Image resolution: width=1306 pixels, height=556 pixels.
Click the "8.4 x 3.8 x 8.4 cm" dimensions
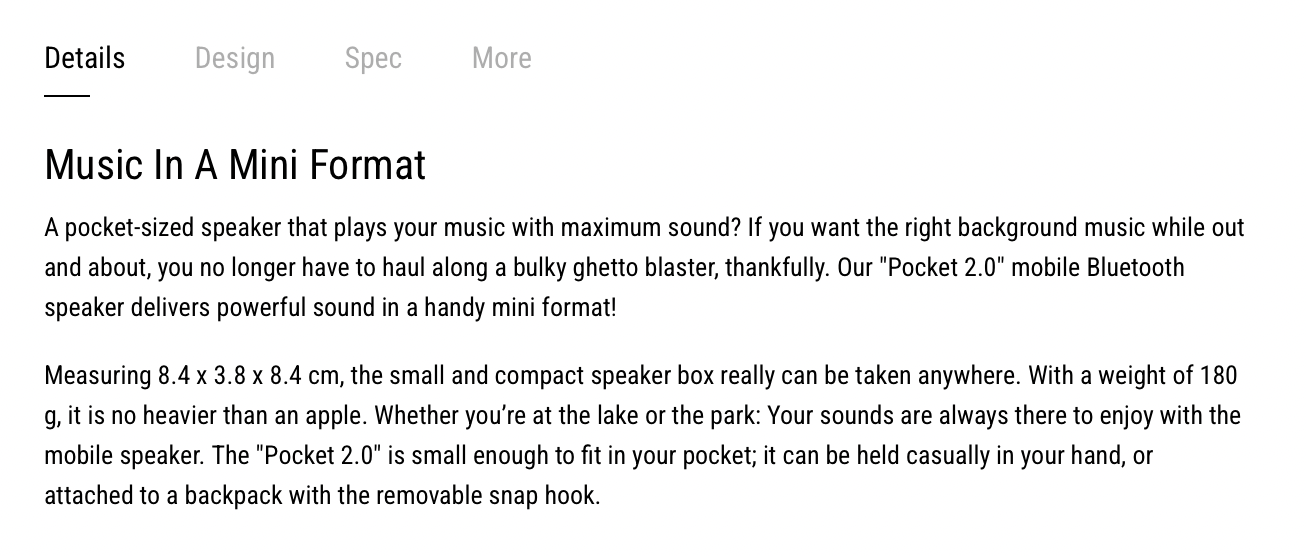pyautogui.click(x=250, y=376)
